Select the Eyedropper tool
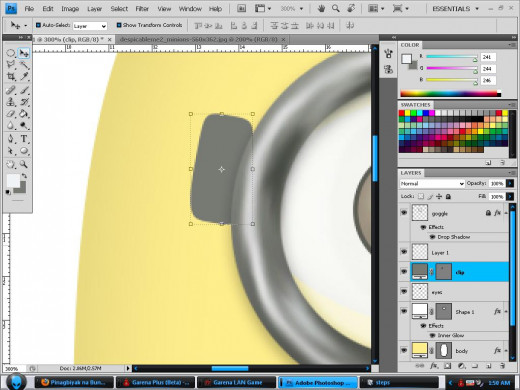The image size is (520, 390). click(x=24, y=76)
